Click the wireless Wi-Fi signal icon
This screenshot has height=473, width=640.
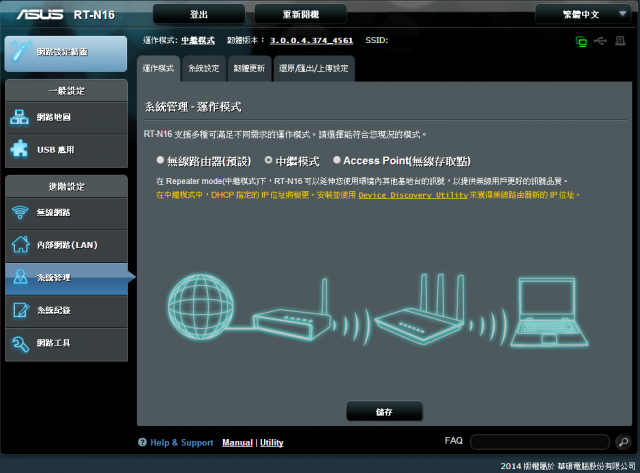click(x=20, y=212)
